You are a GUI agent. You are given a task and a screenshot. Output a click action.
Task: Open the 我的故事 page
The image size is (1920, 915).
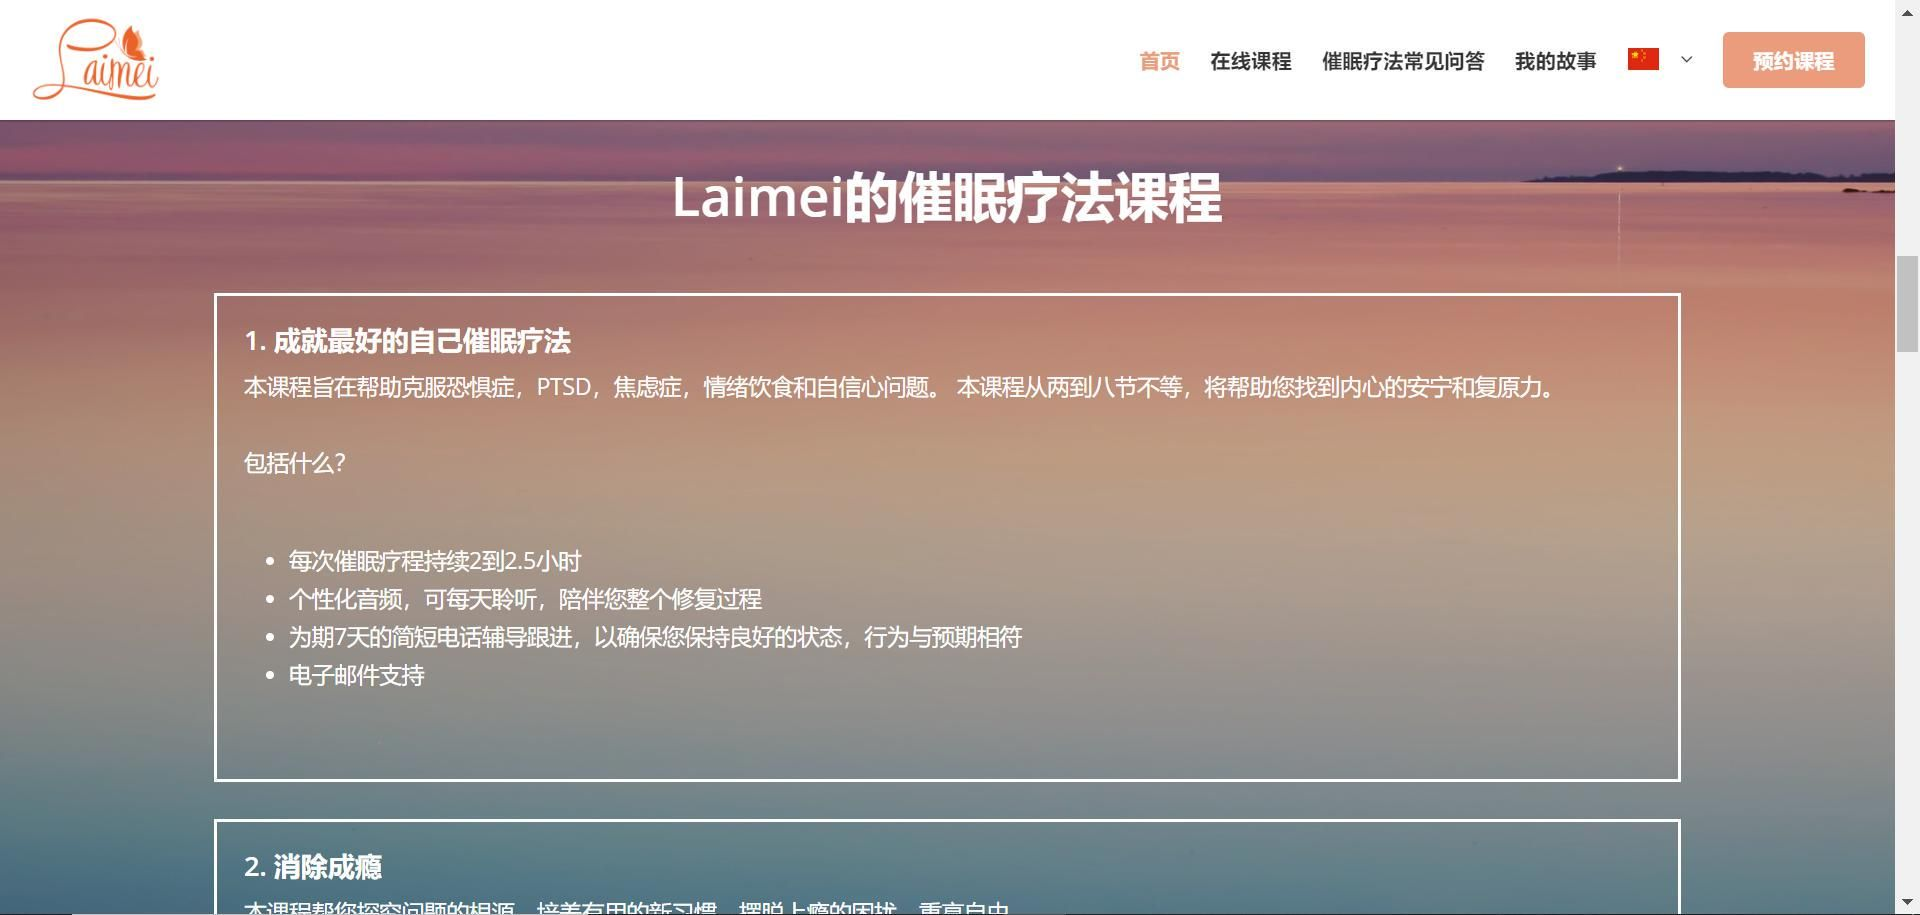click(1555, 60)
